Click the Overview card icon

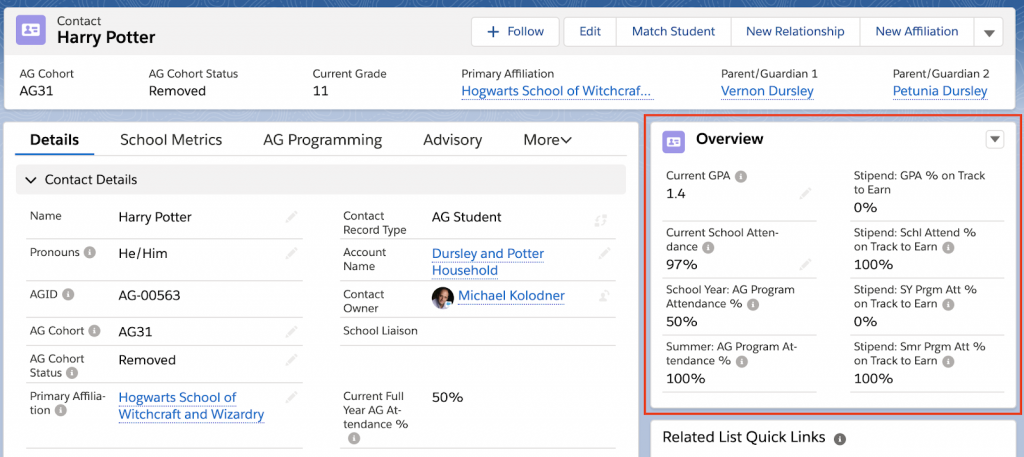click(x=673, y=142)
